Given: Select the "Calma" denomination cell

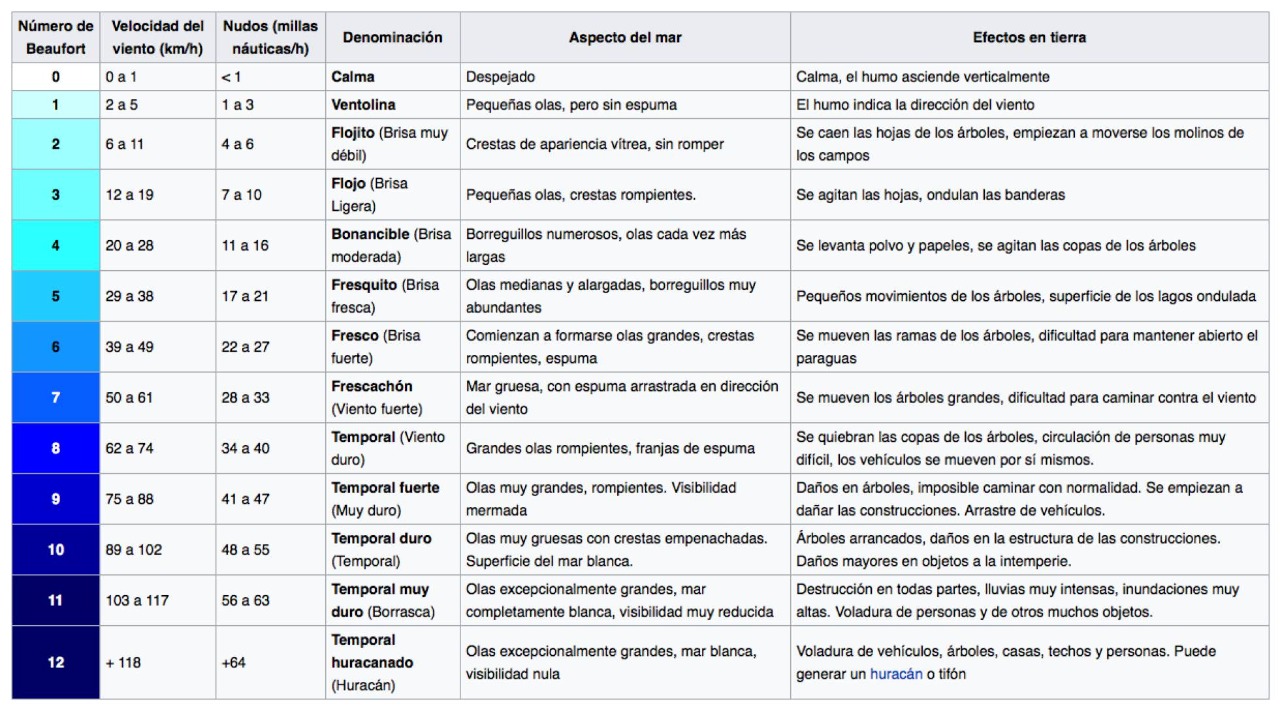Looking at the screenshot, I should click(x=353, y=76).
